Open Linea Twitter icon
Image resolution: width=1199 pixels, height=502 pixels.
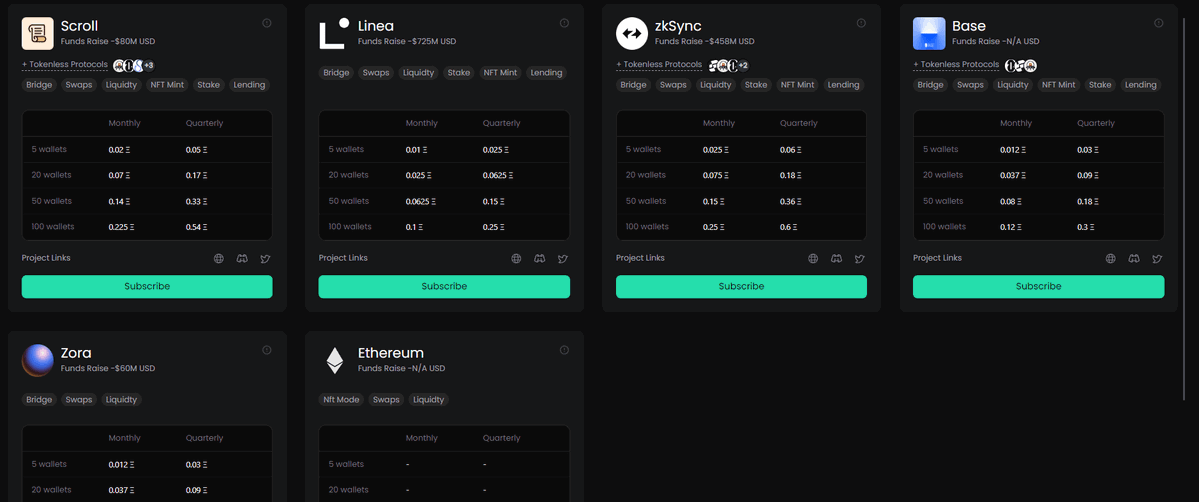click(x=563, y=259)
